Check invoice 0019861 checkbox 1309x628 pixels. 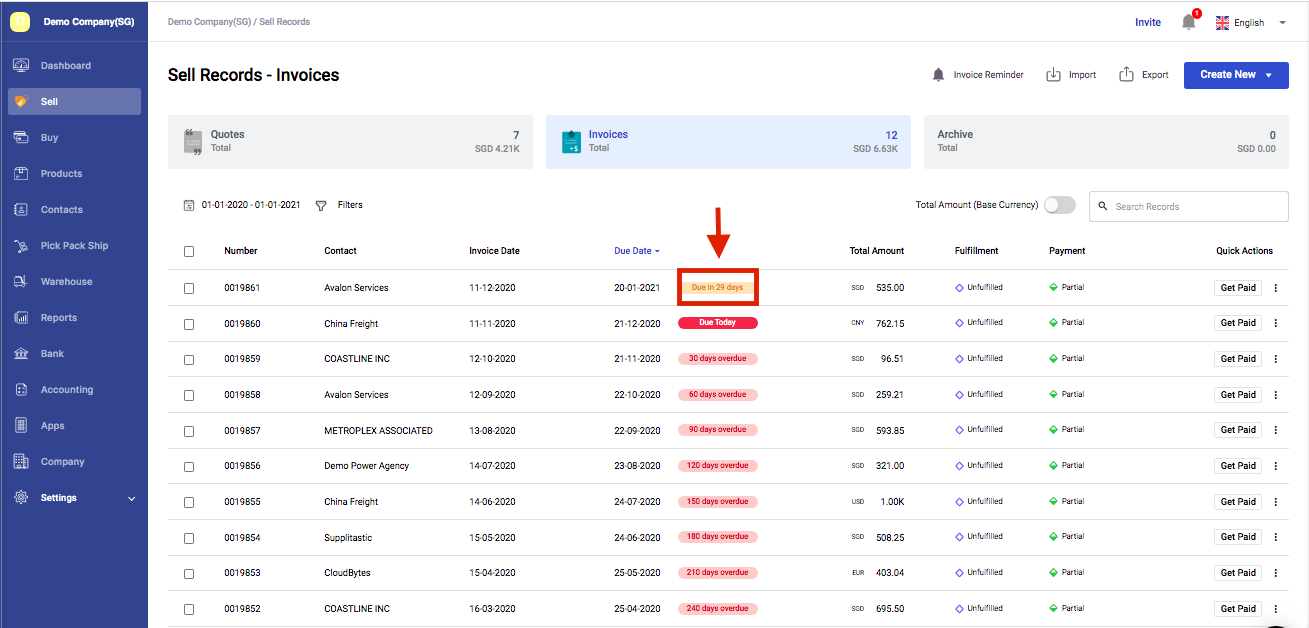189,288
